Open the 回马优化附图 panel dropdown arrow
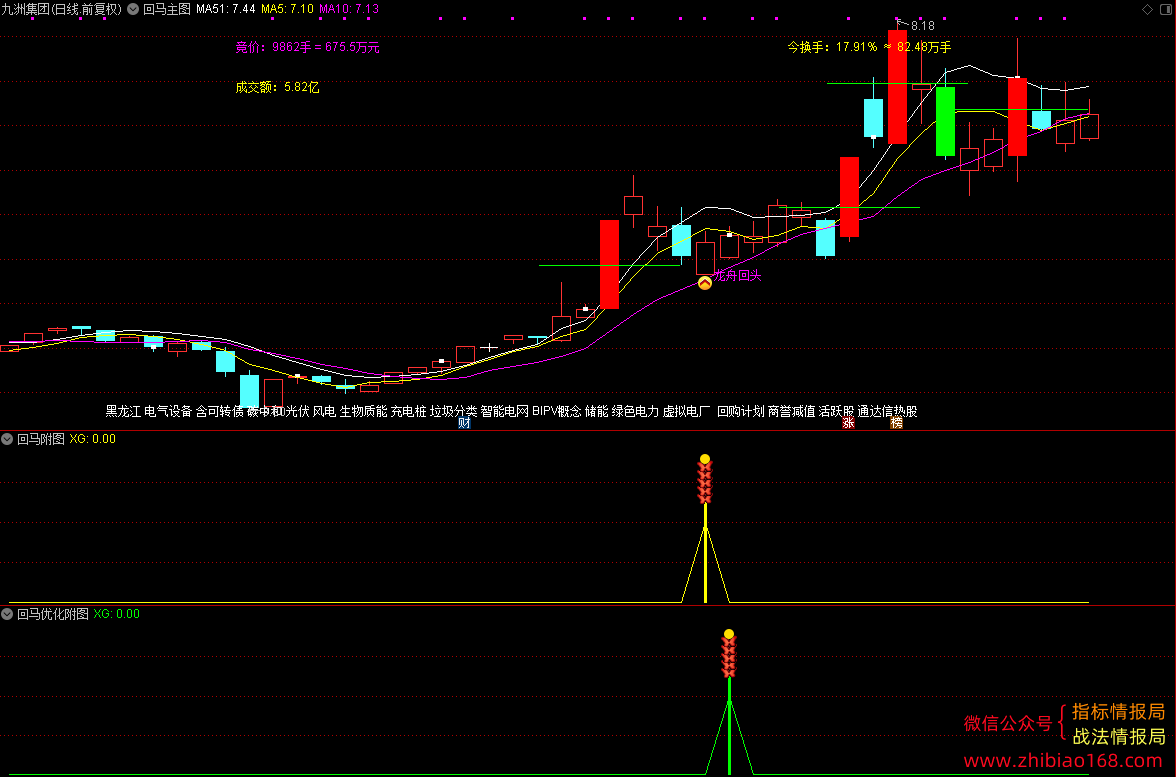 (7, 614)
